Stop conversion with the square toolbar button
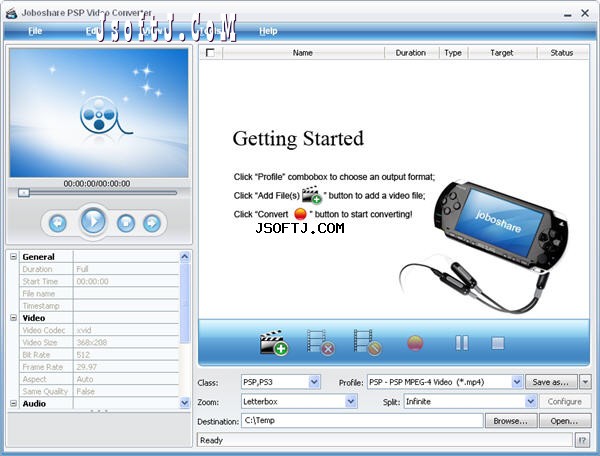Screen dimensions: 600x456 [x=498, y=343]
